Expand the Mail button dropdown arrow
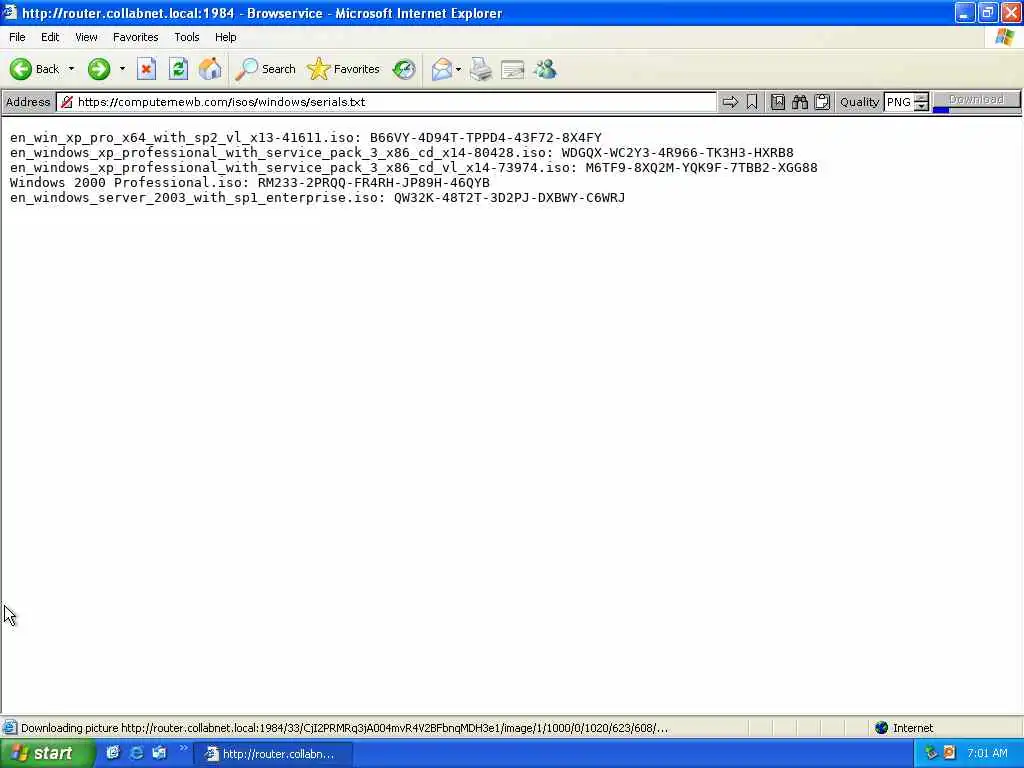Image resolution: width=1024 pixels, height=768 pixels. pos(458,69)
